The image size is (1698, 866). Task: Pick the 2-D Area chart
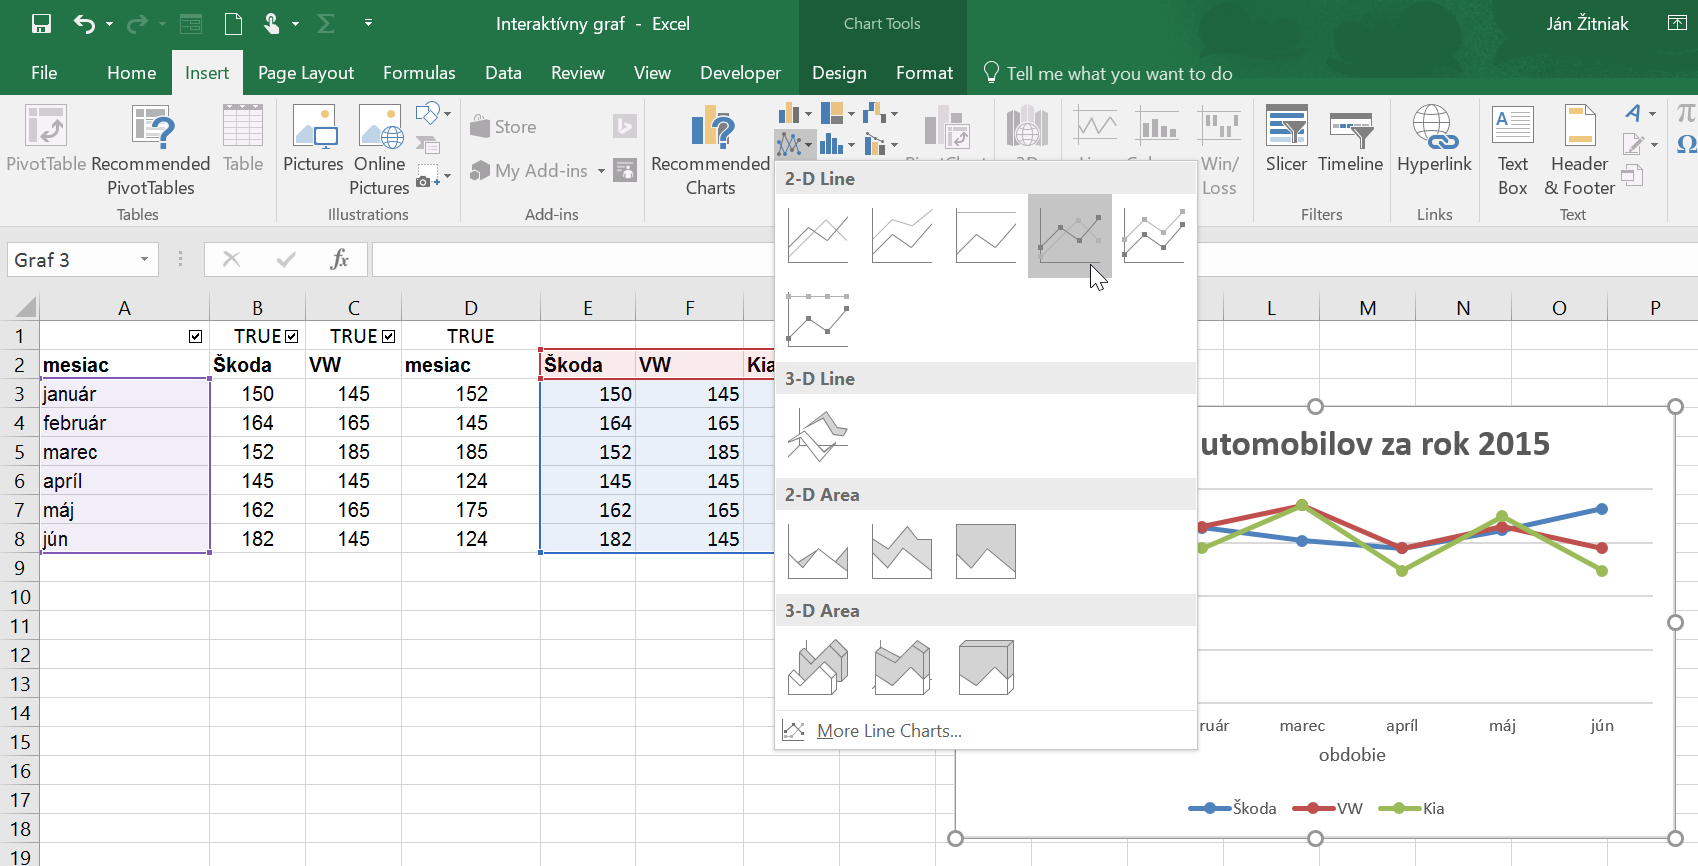click(x=818, y=552)
